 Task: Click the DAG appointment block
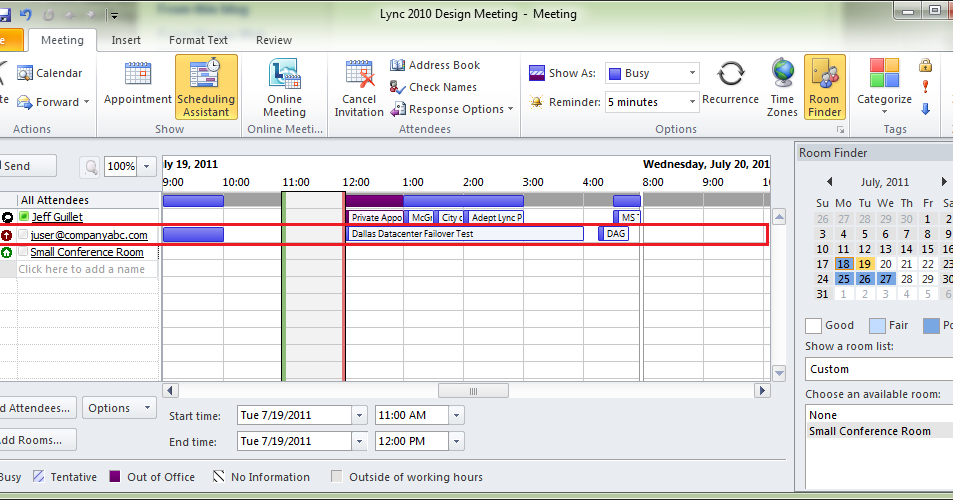pyautogui.click(x=613, y=234)
